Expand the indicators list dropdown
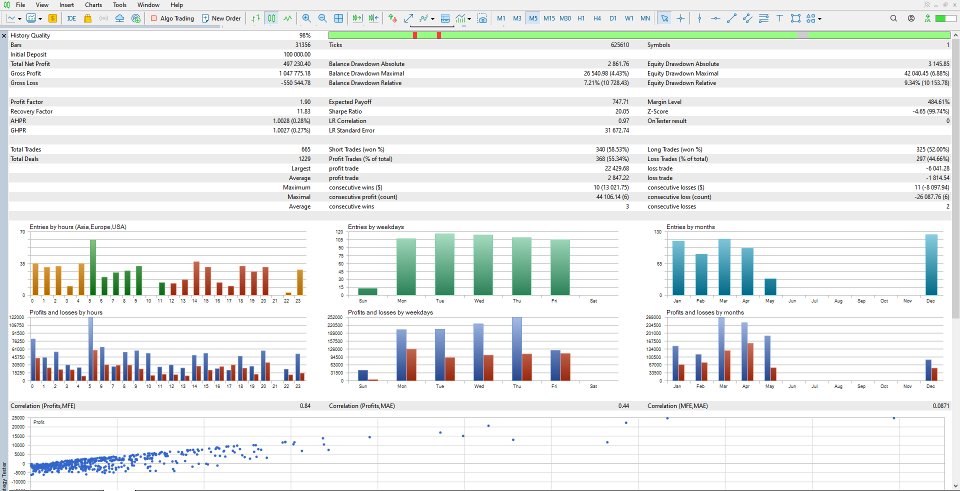Screen dimensions: 960x491 pos(432,18)
